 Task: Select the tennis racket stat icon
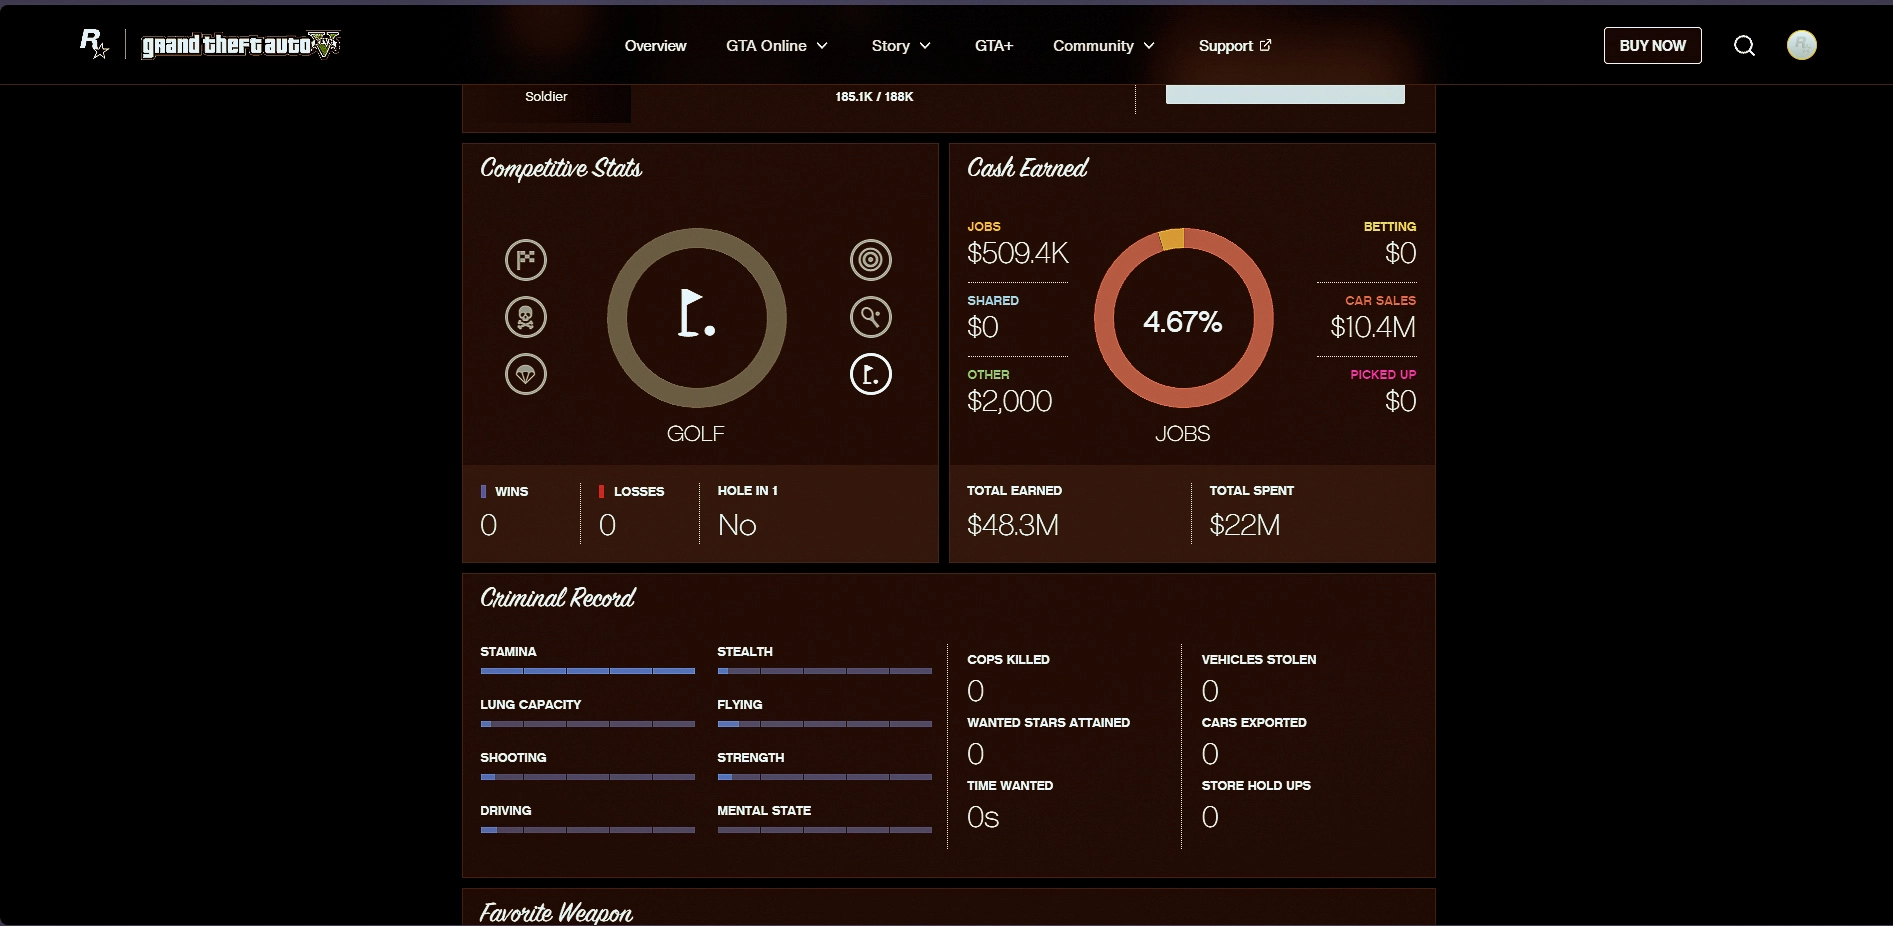click(871, 317)
